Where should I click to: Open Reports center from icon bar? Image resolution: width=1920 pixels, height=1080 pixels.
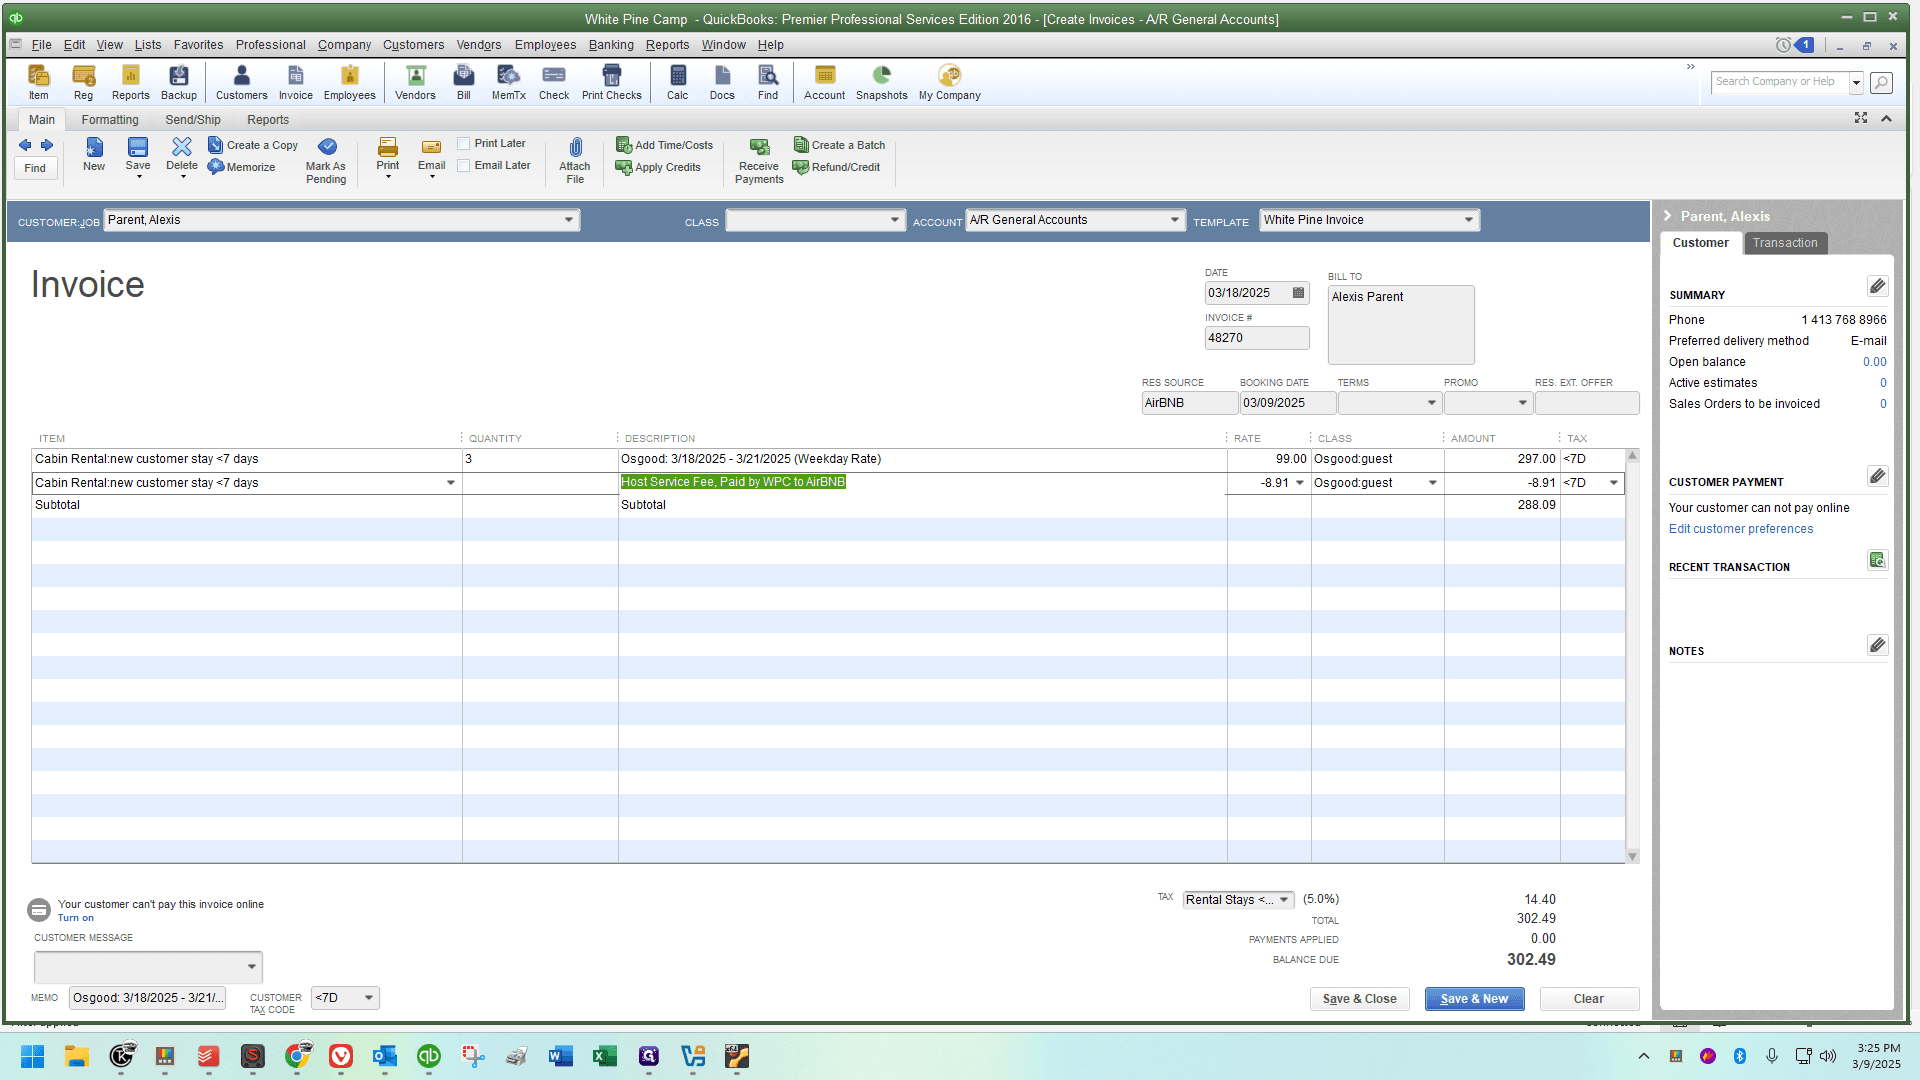[x=130, y=82]
